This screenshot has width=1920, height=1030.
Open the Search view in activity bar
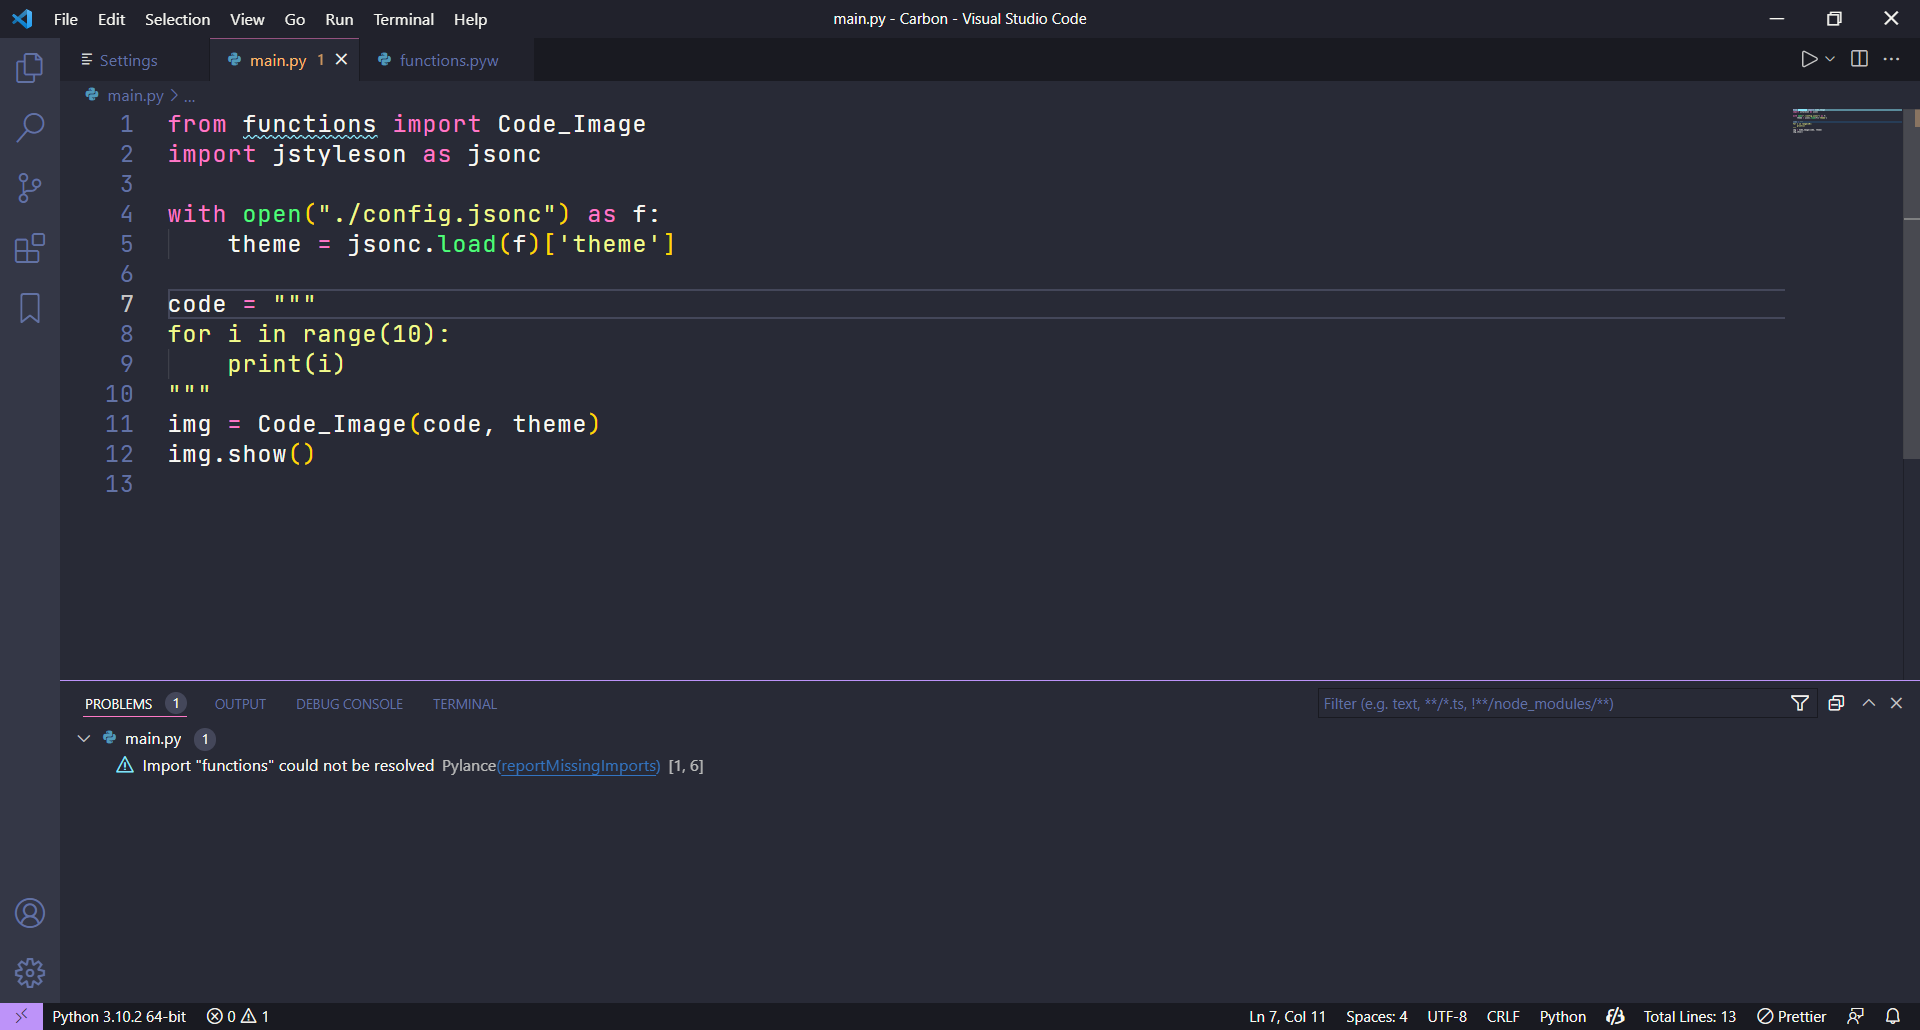click(30, 128)
